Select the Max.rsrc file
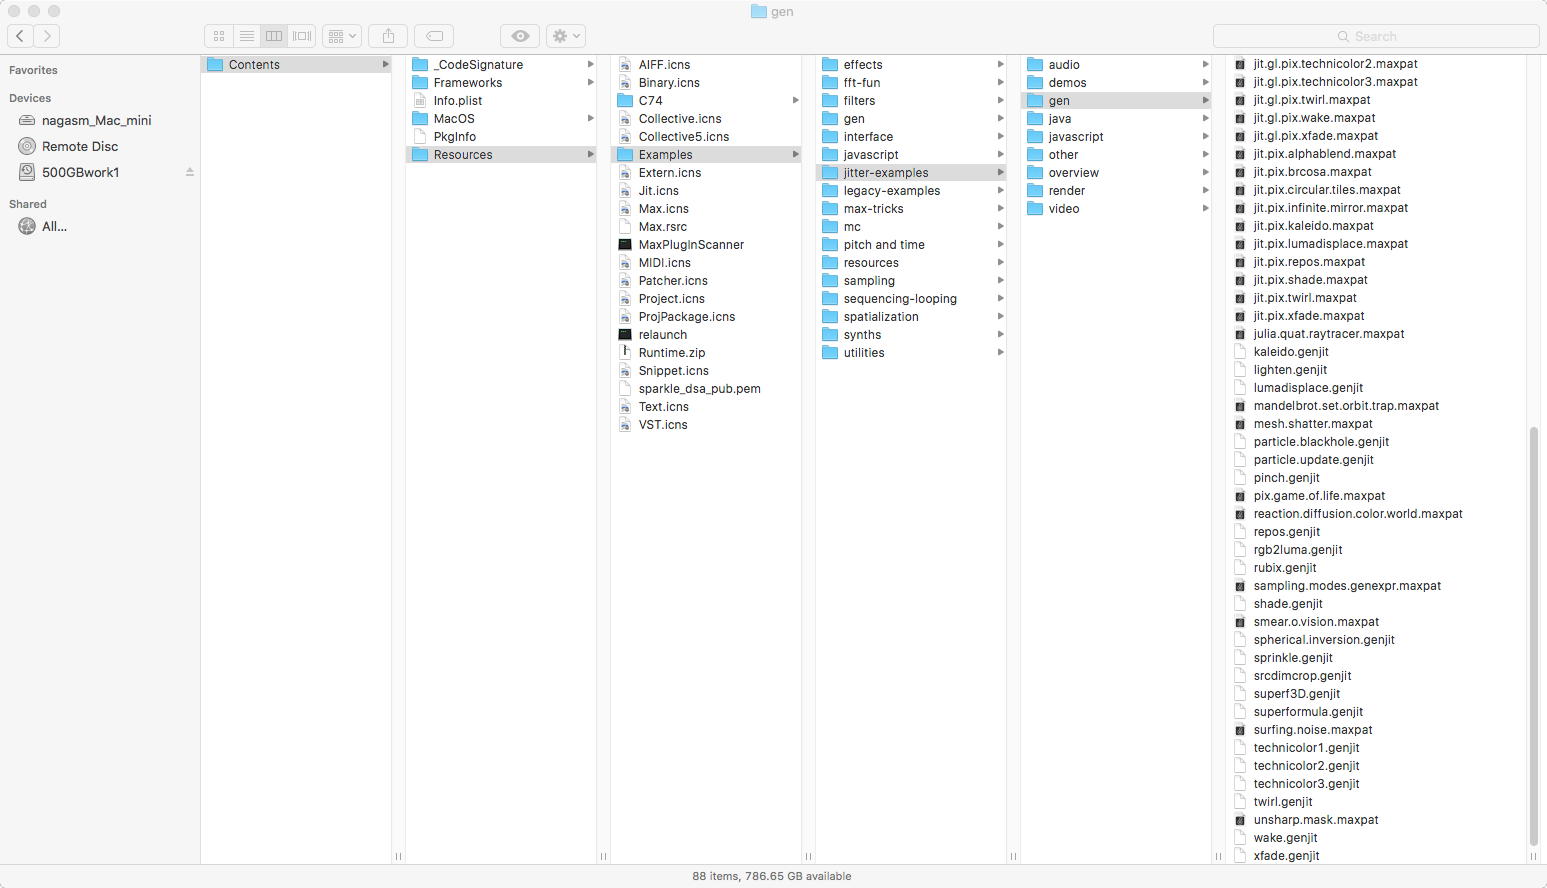 click(x=663, y=226)
